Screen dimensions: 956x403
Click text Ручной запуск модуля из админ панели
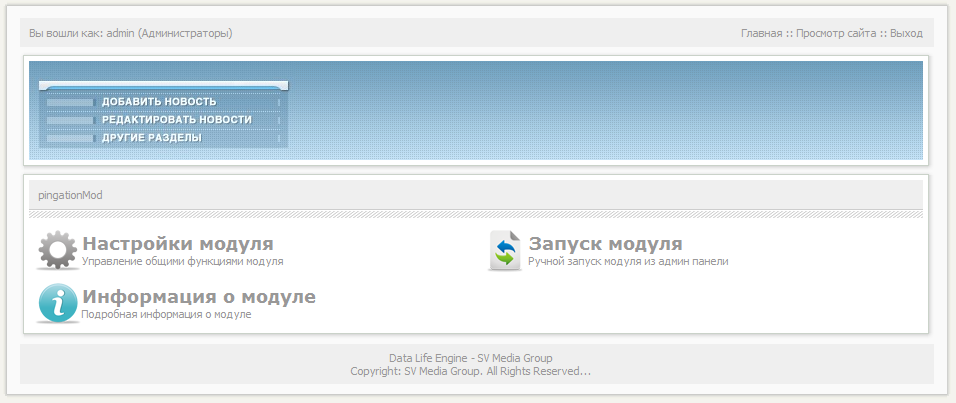[x=628, y=262]
